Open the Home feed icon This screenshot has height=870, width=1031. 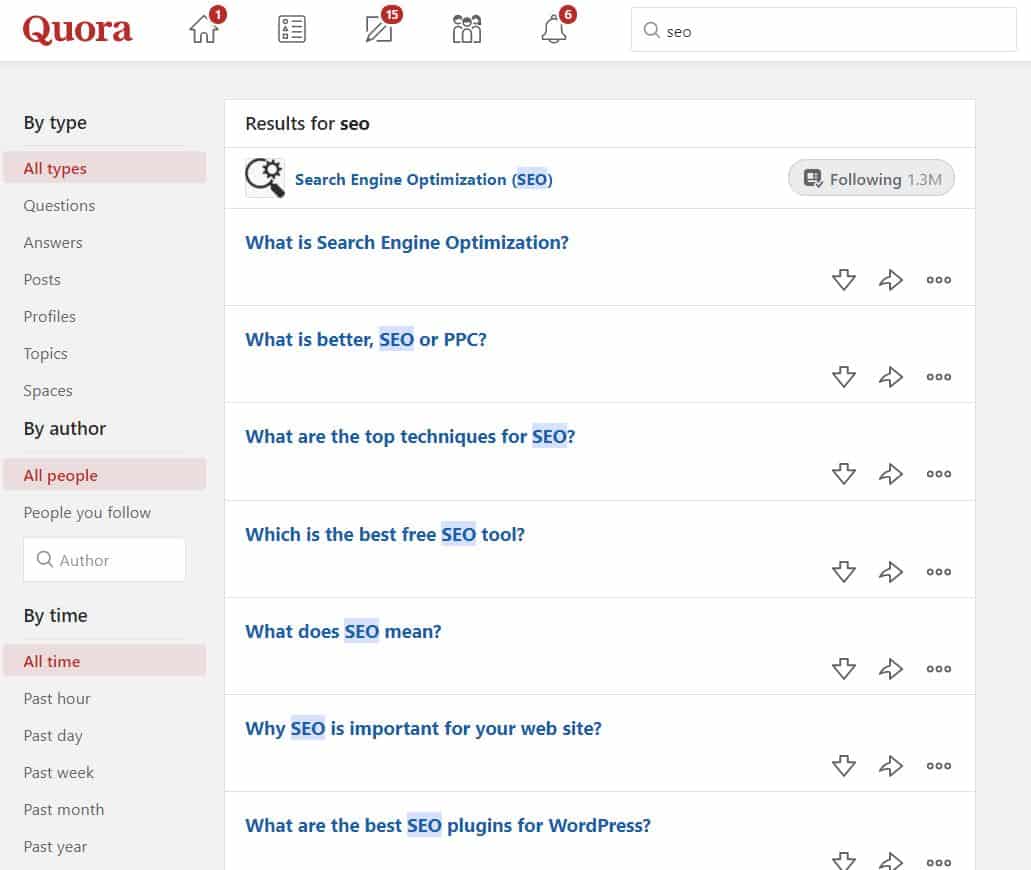[204, 29]
